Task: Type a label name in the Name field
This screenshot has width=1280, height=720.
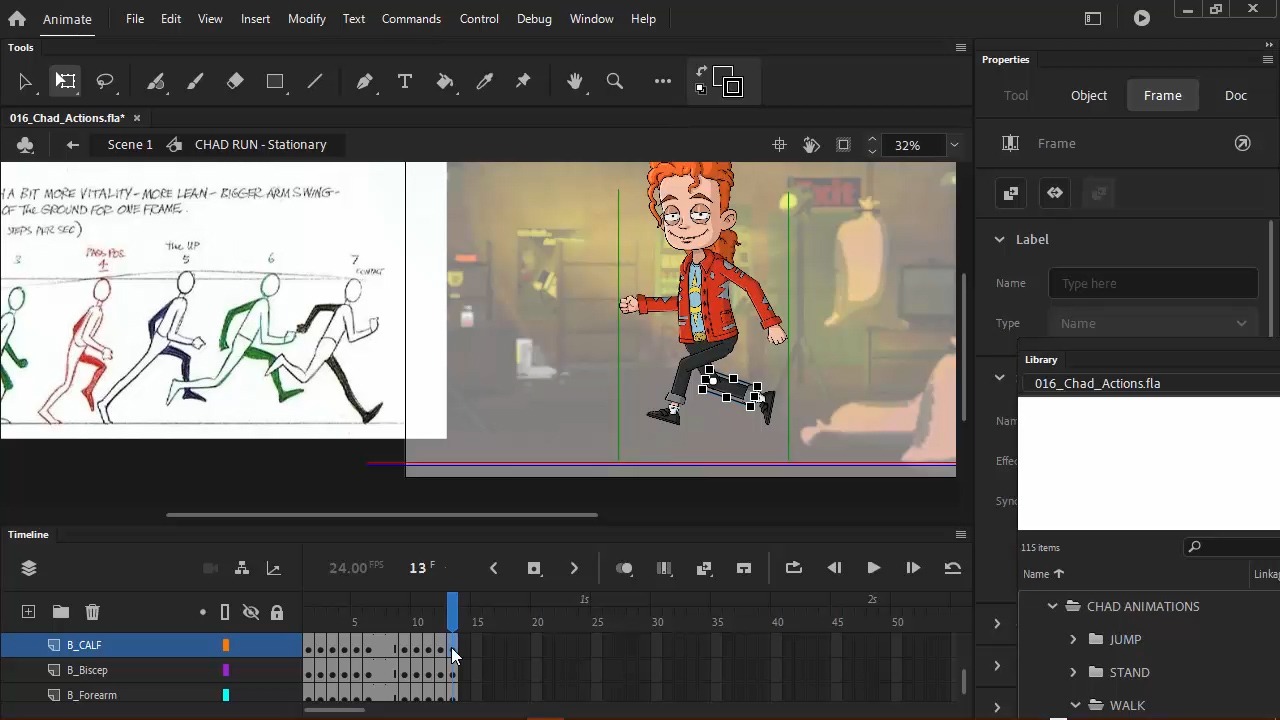Action: click(x=1152, y=283)
